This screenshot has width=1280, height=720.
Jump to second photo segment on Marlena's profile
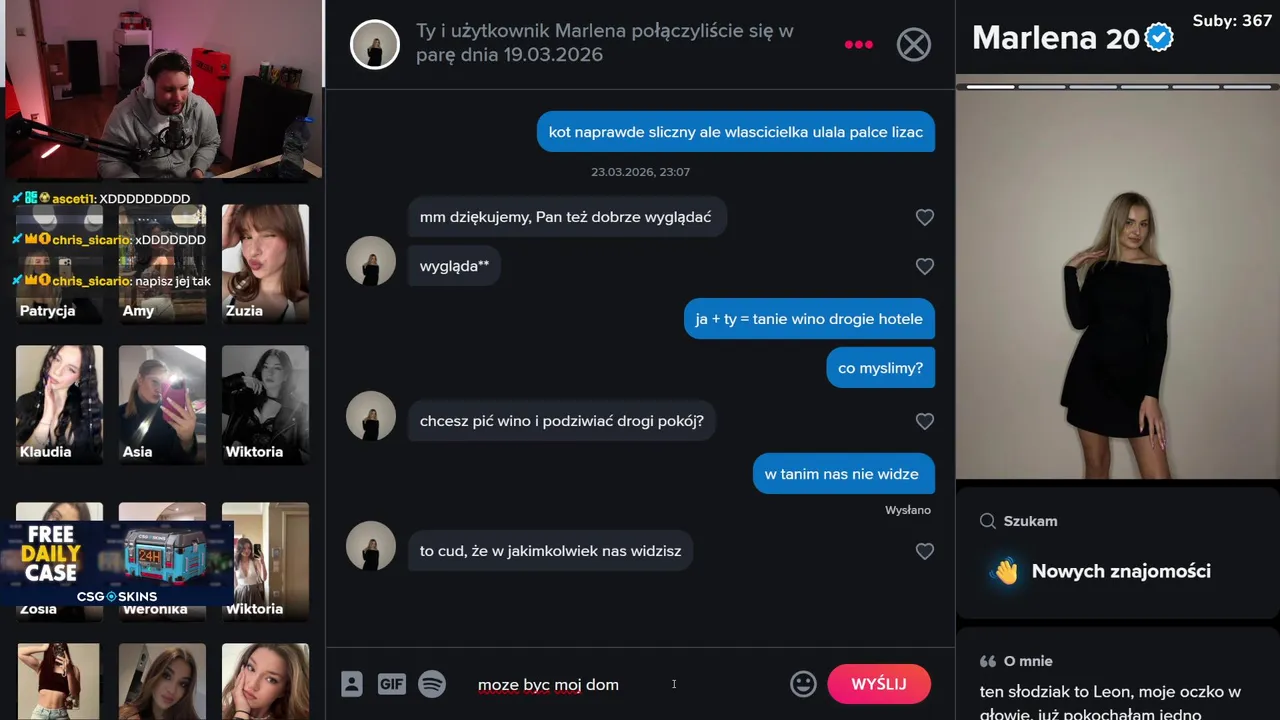(1041, 87)
